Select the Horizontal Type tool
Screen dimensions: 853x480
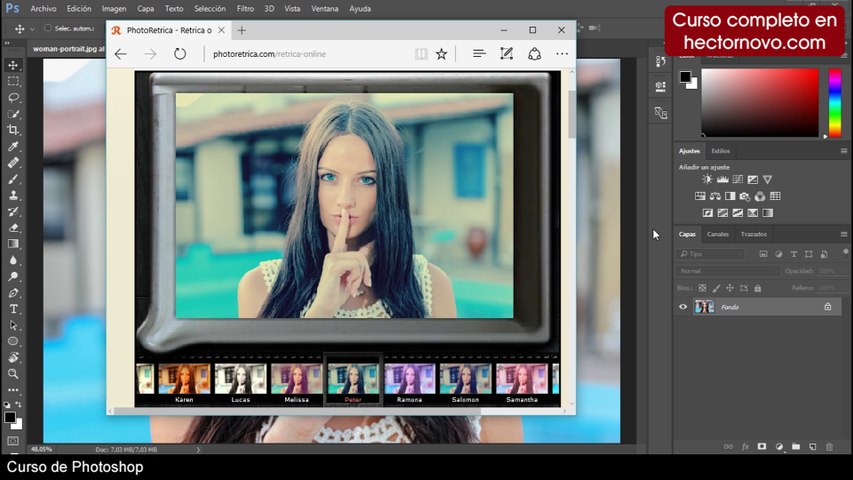pyautogui.click(x=13, y=309)
